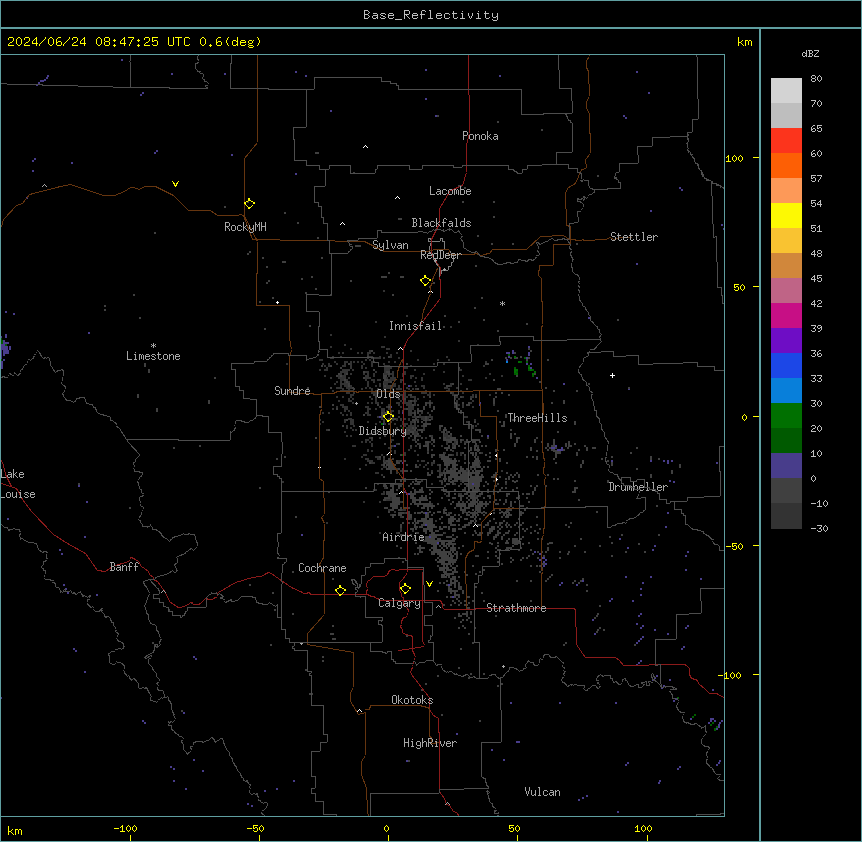Click the Stettler city label

pos(634,237)
